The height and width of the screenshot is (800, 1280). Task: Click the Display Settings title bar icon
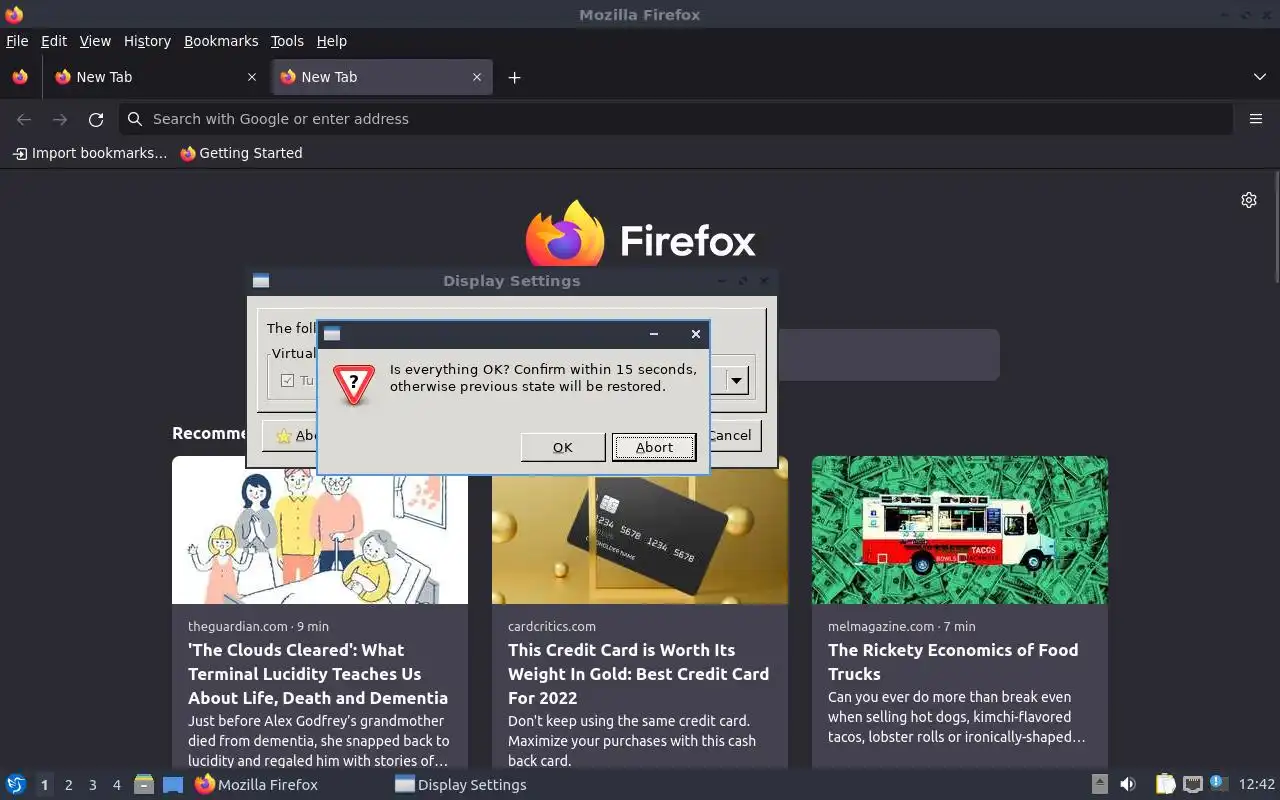coord(261,281)
